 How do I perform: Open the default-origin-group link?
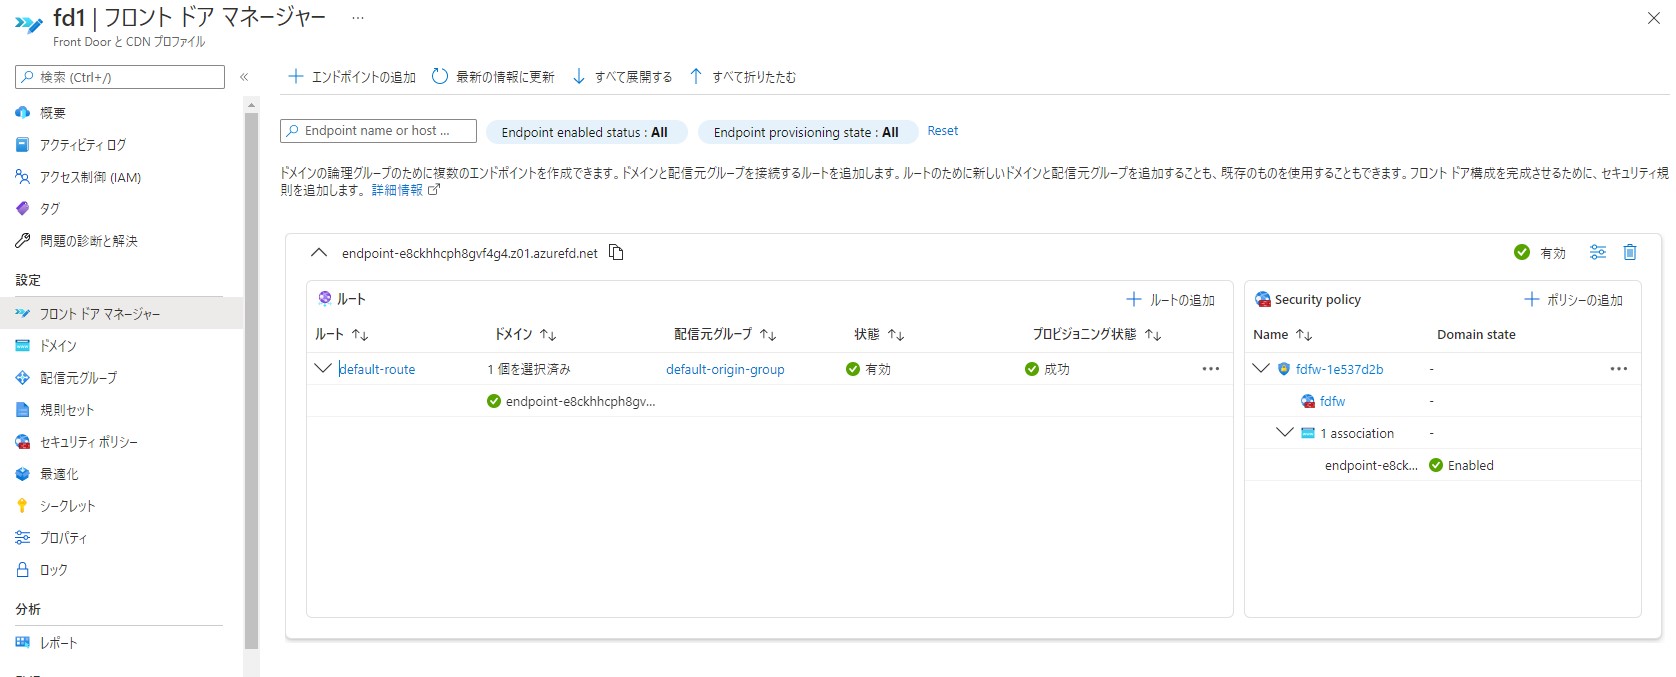pos(725,369)
